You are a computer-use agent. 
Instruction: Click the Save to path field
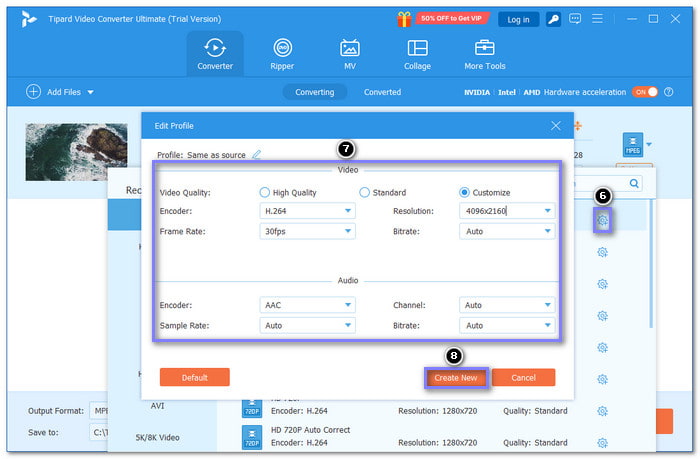99,432
